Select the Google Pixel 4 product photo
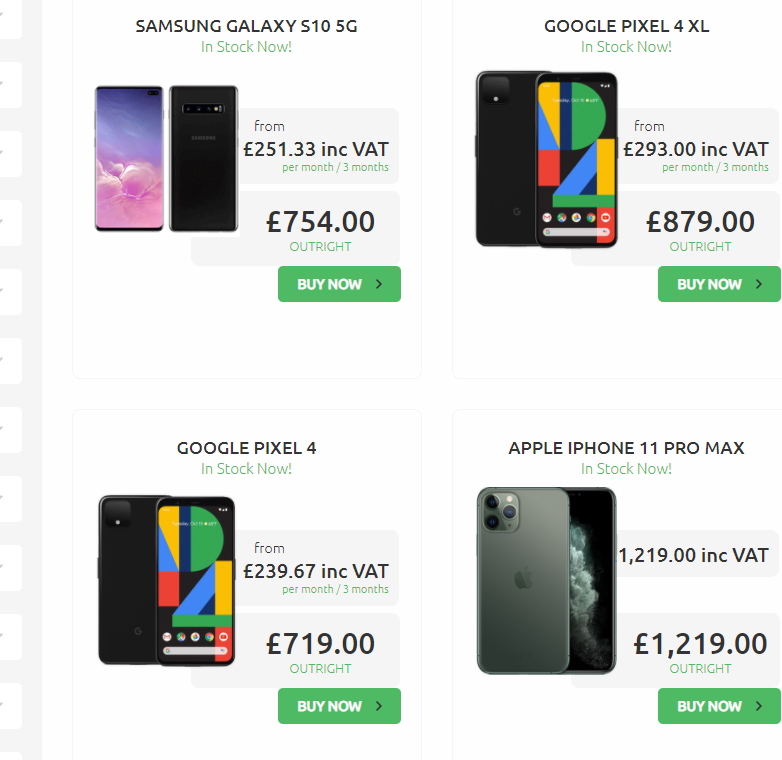Viewport: 782px width, 760px height. coord(166,581)
